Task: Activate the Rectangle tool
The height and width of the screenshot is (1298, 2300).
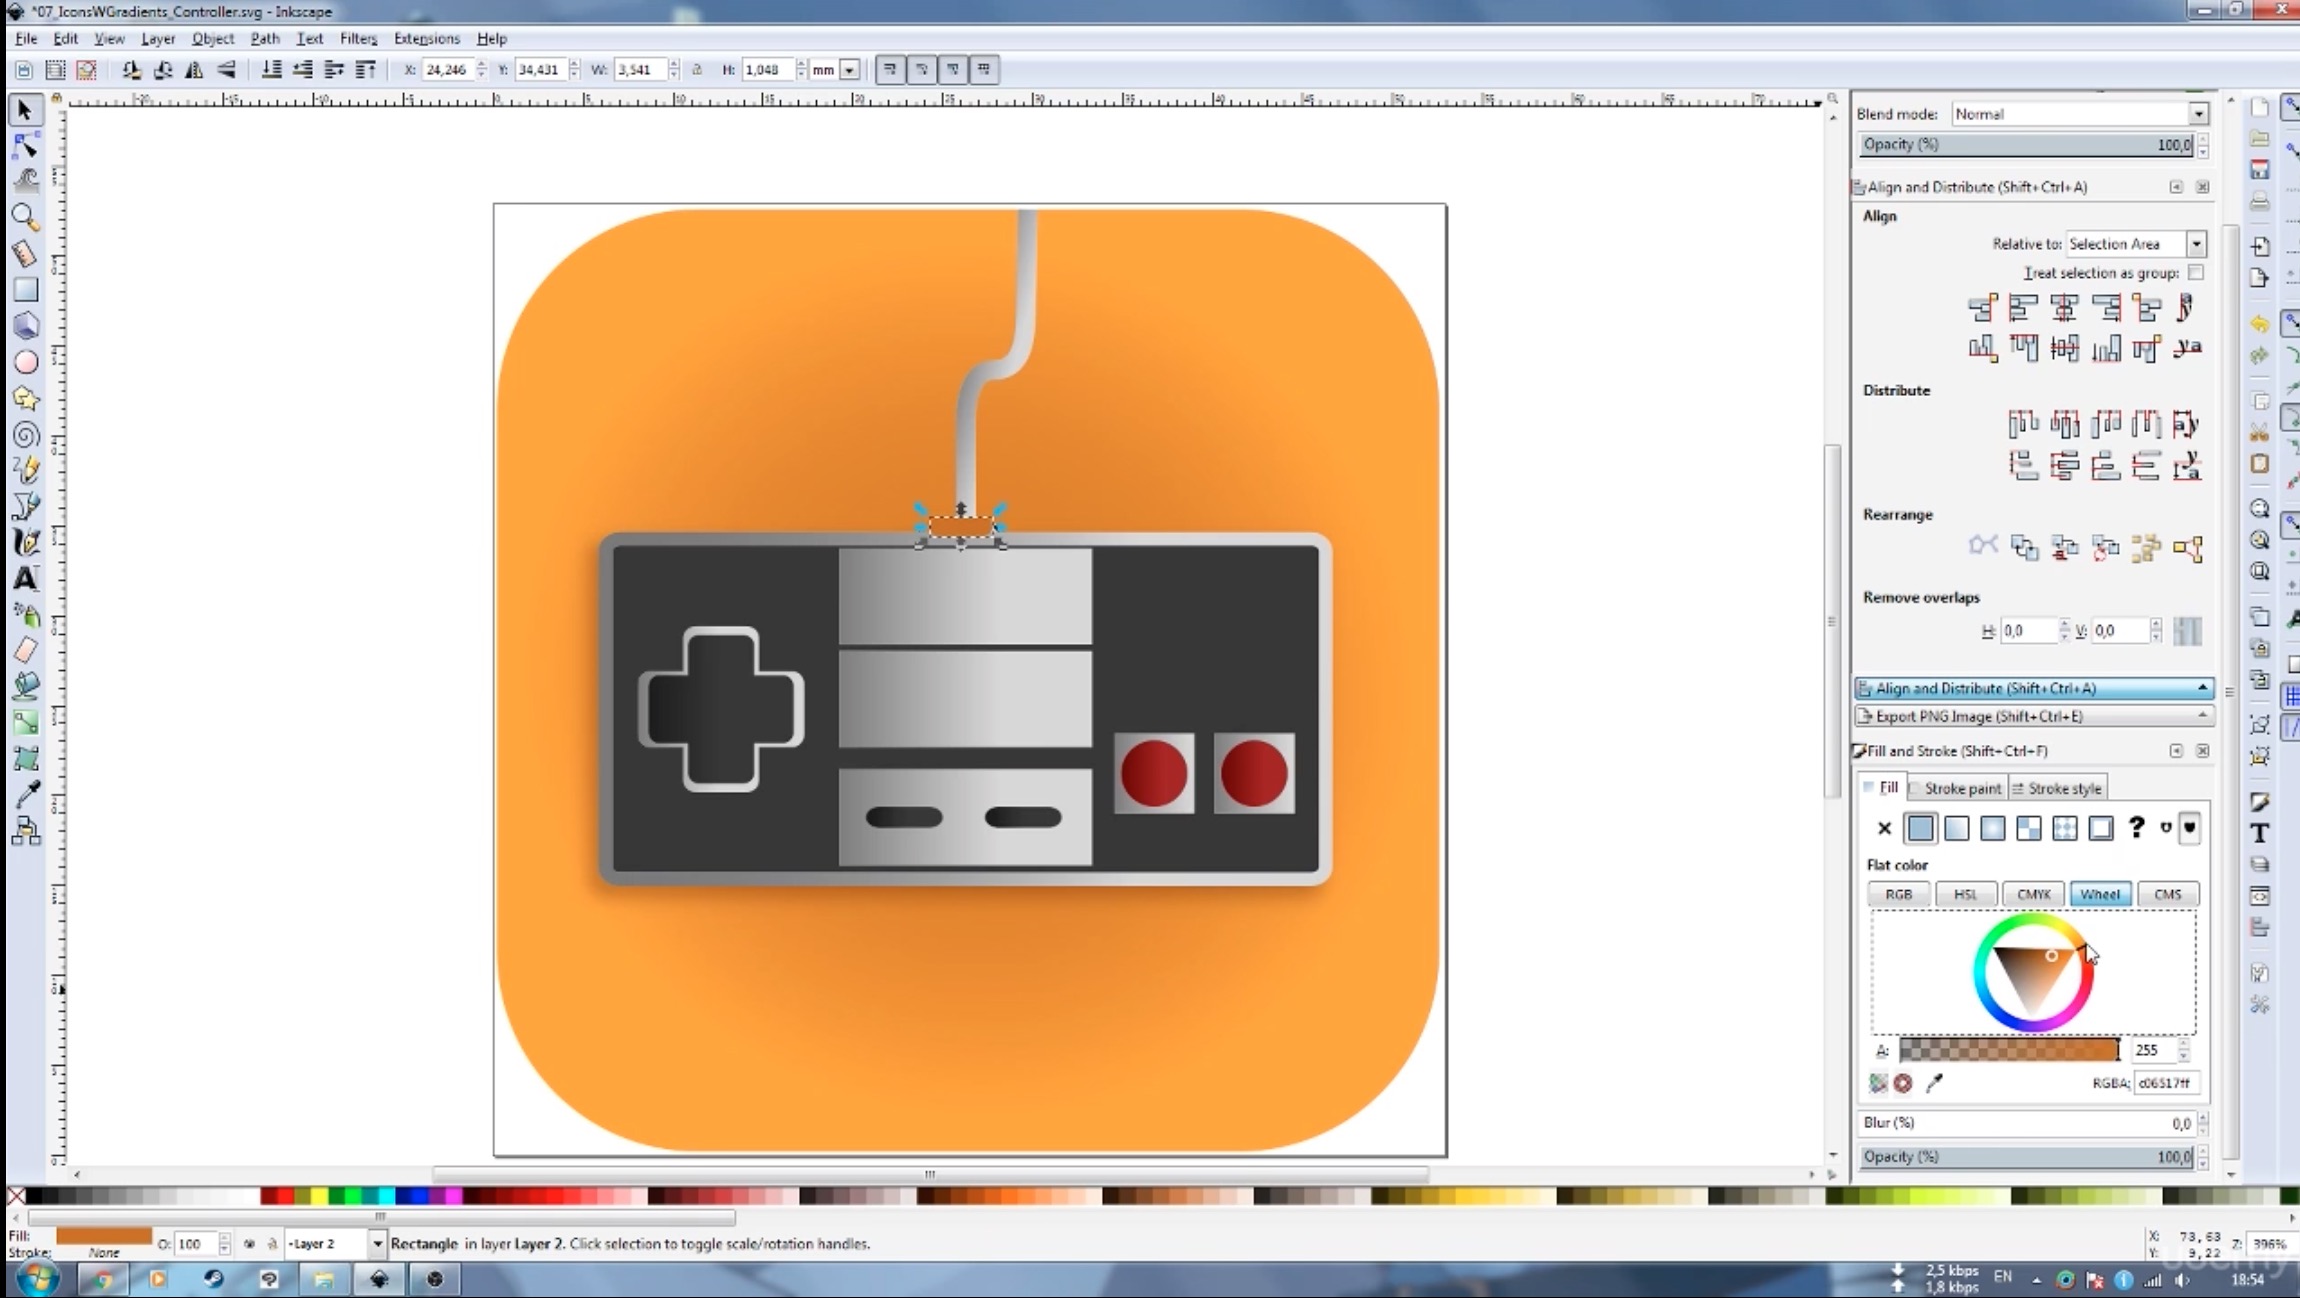Action: coord(24,289)
